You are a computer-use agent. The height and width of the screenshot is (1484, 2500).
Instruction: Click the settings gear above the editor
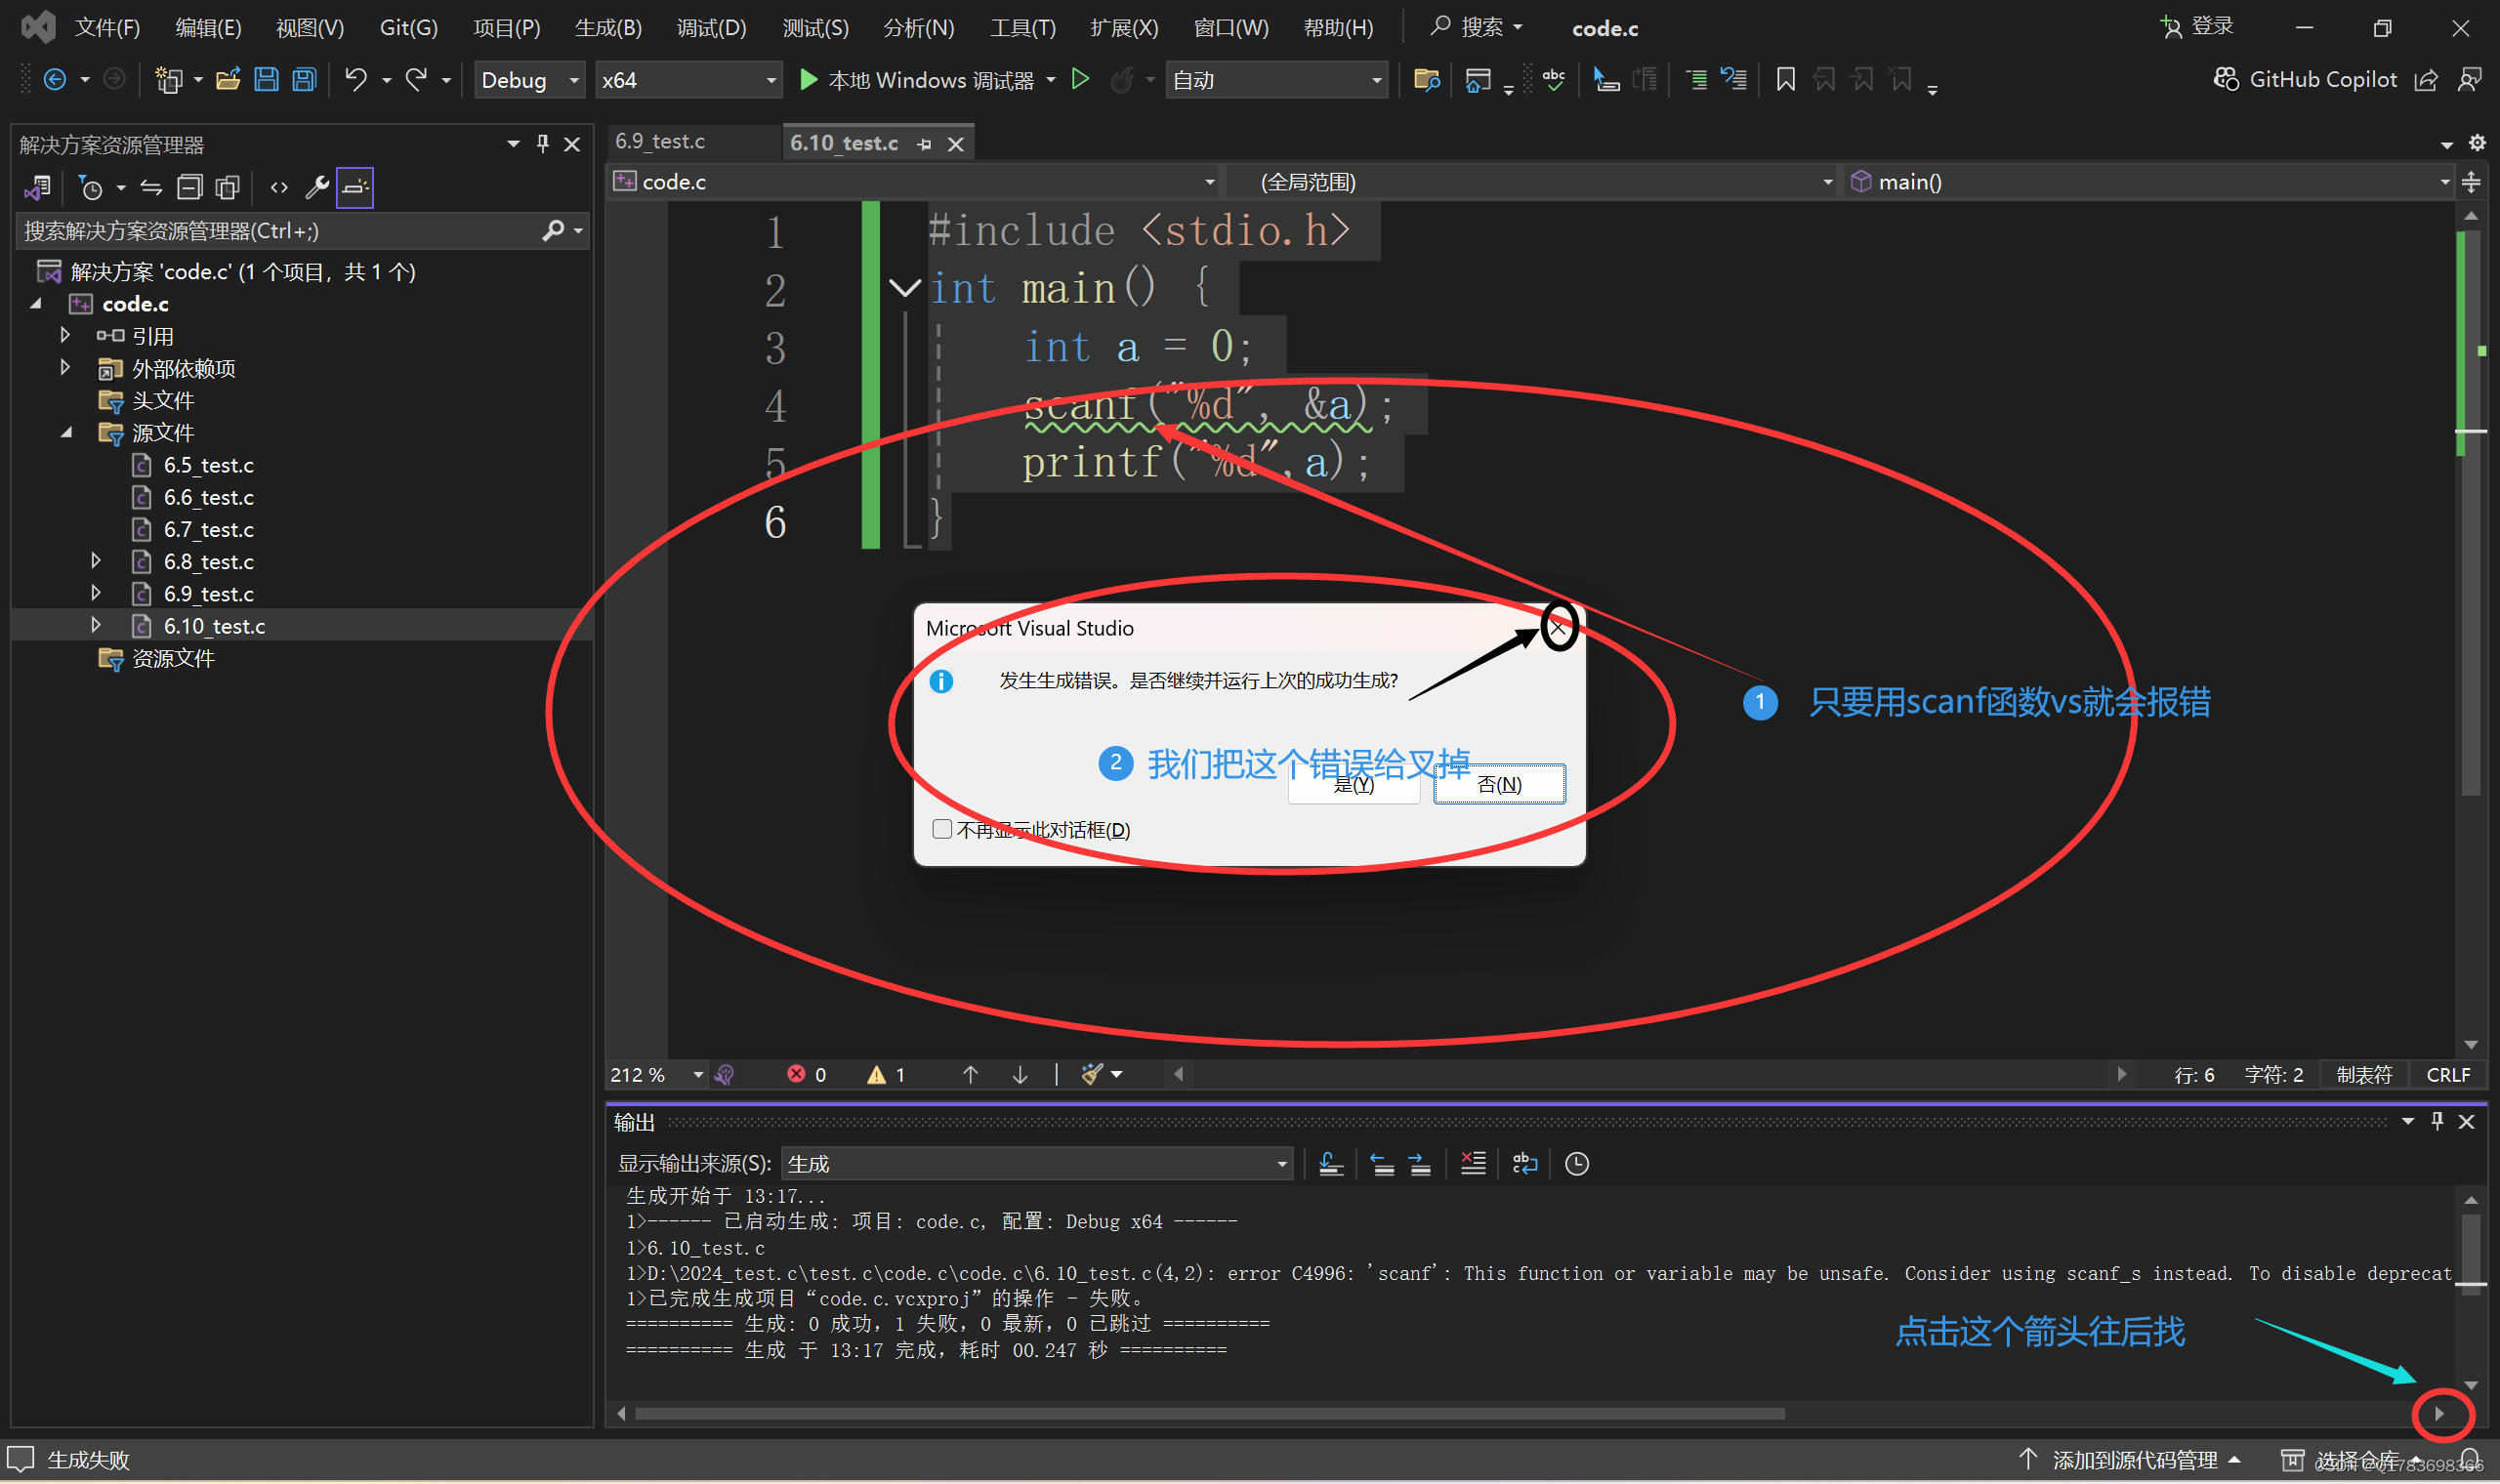point(2477,143)
